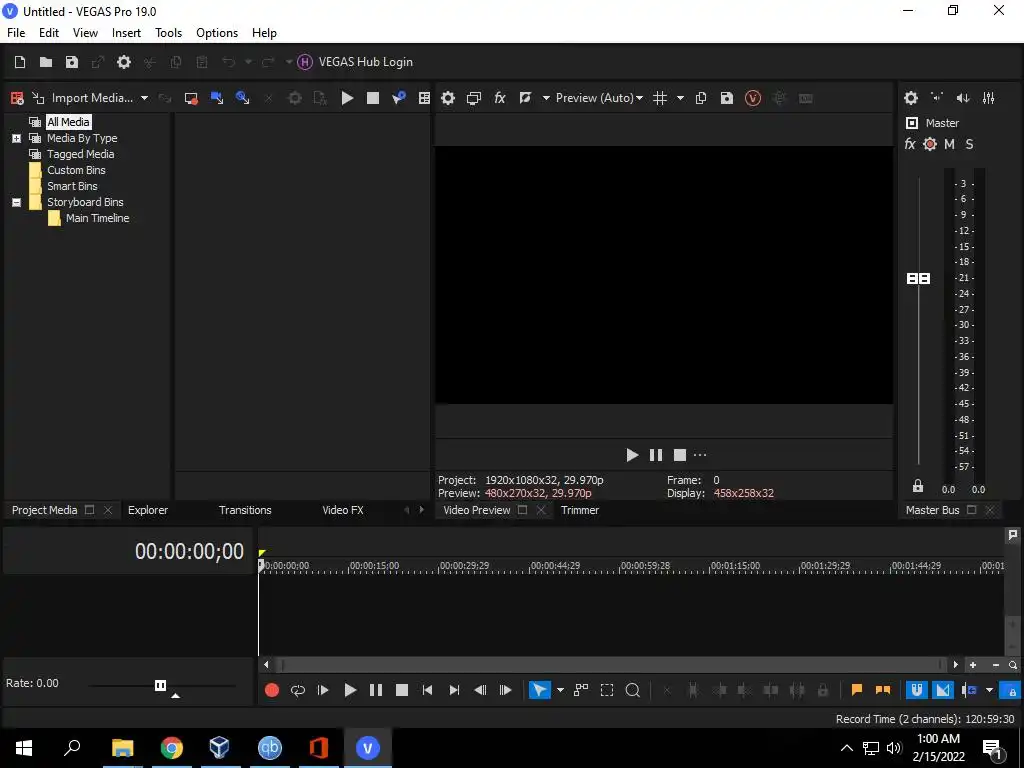The image size is (1024, 768).
Task: Save preview snapshot to file
Action: click(x=727, y=98)
